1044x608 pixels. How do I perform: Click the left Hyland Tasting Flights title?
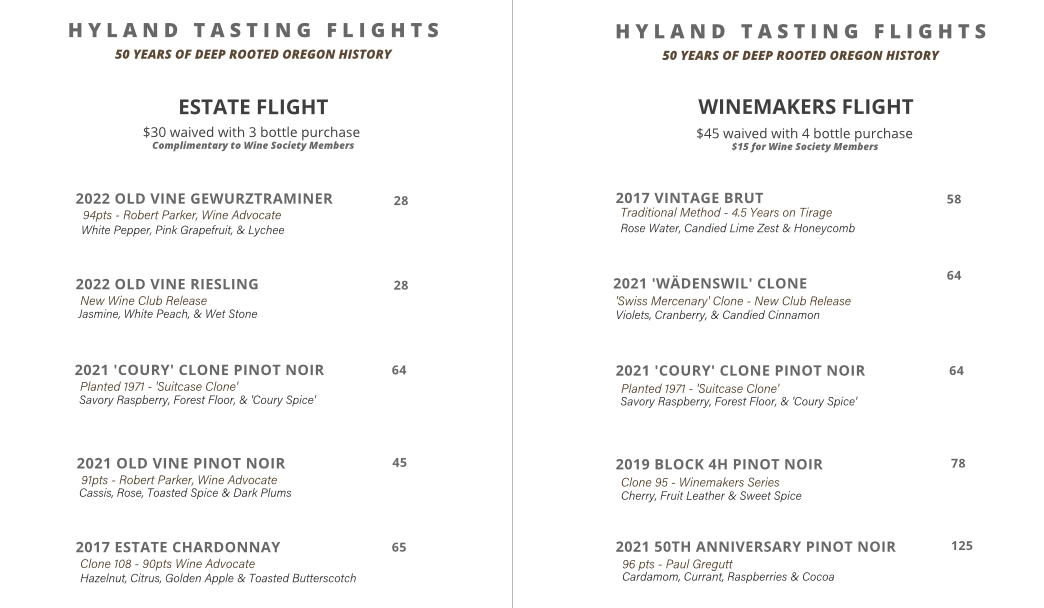(254, 30)
